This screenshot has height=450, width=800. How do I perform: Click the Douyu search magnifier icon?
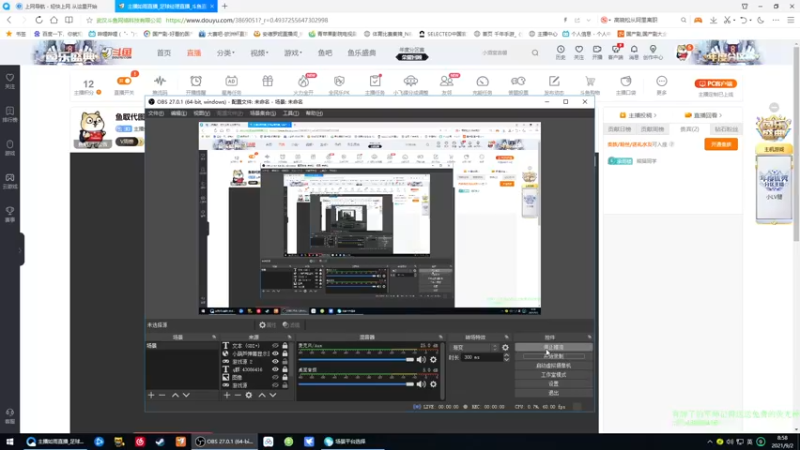pyautogui.click(x=535, y=53)
